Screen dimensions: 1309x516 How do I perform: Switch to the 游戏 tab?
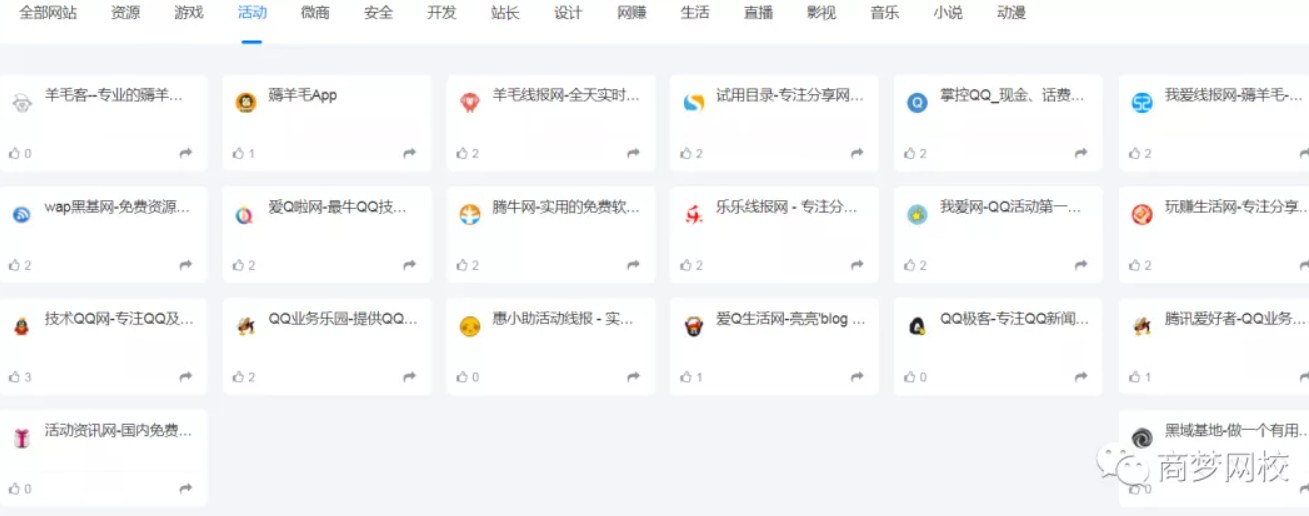click(189, 13)
